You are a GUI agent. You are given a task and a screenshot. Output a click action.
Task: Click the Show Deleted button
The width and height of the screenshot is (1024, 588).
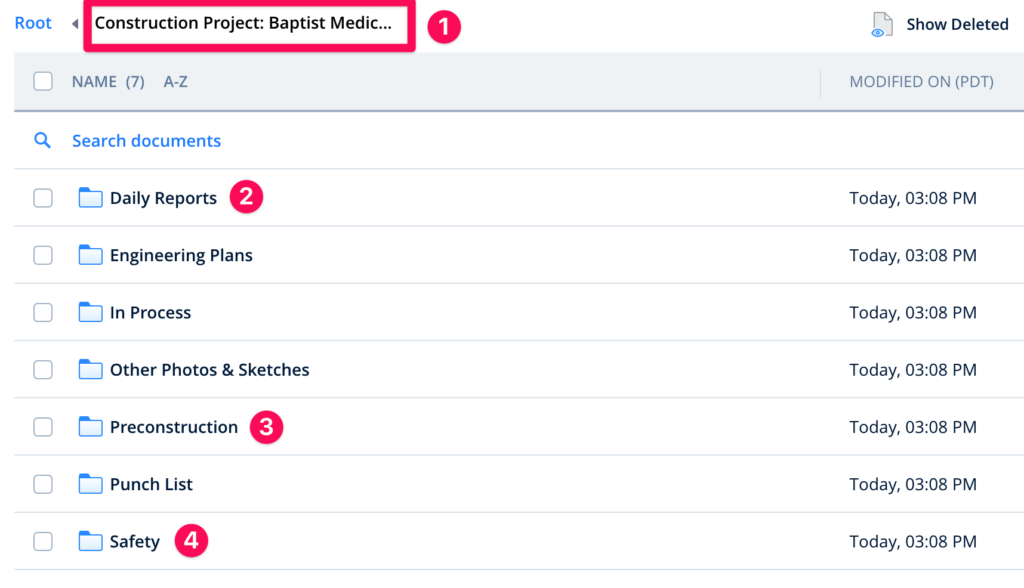tap(956, 25)
